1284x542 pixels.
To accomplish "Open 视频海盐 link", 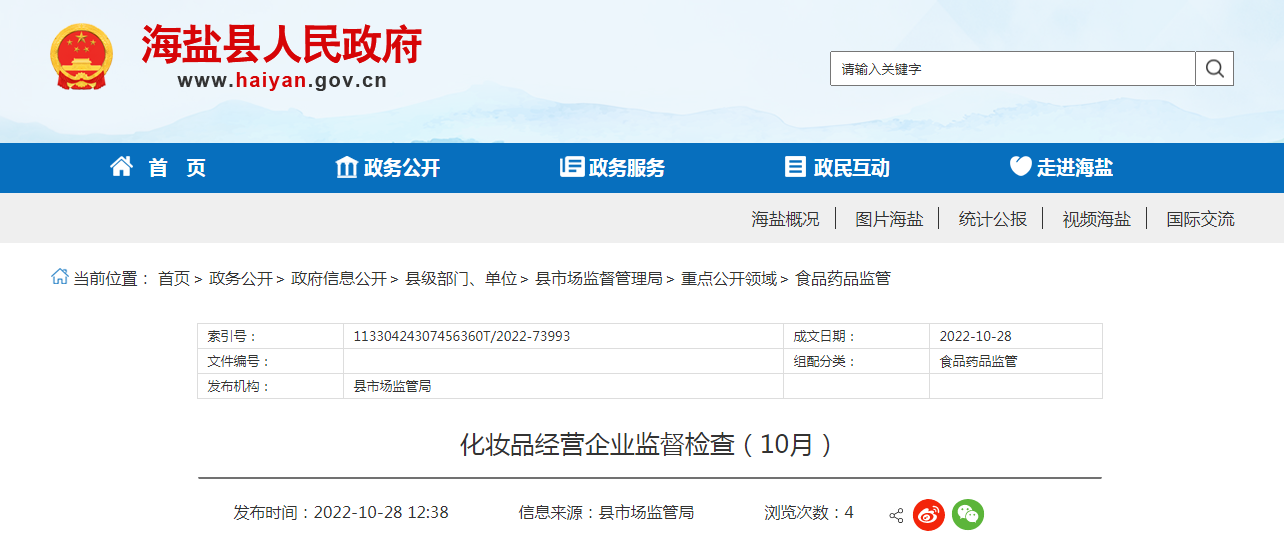I will pos(1096,219).
